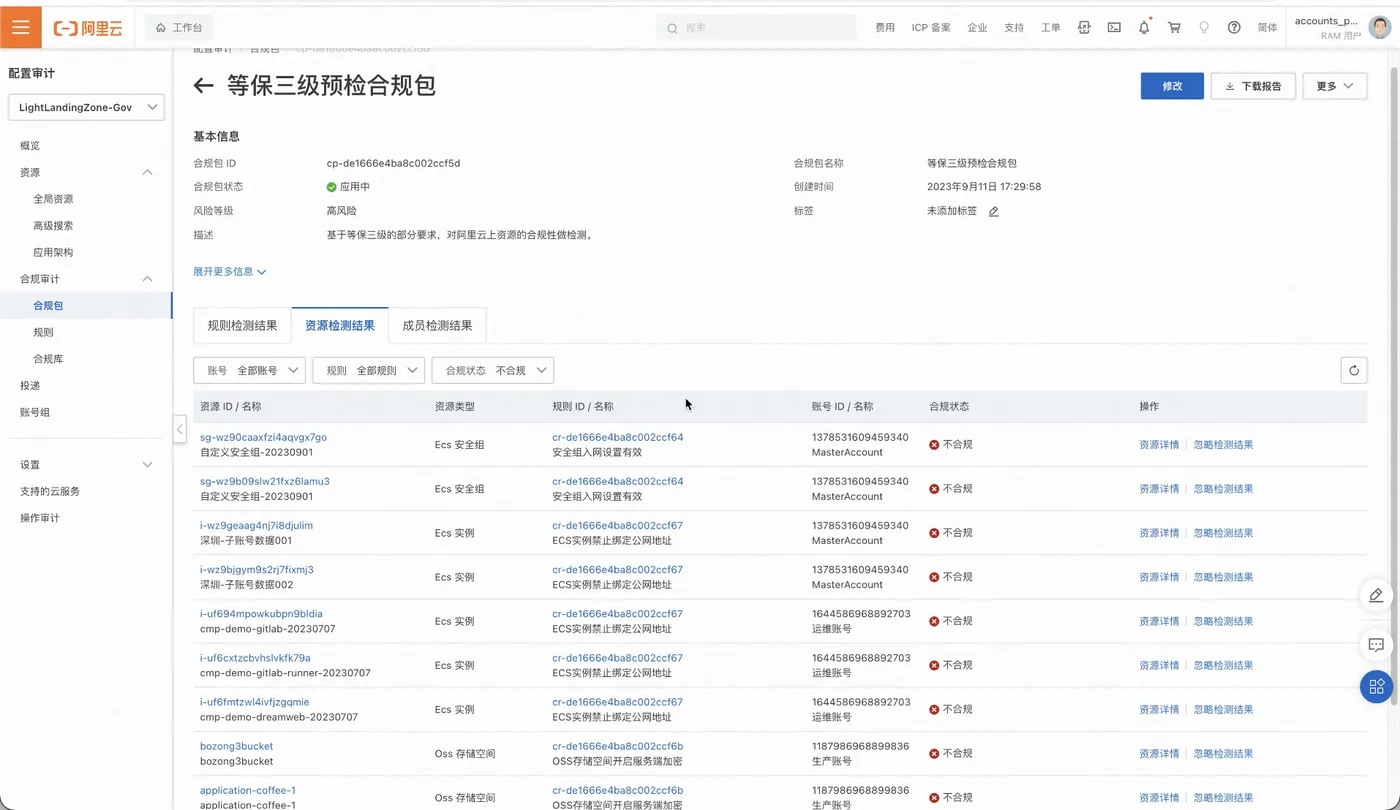Focus the top search box
This screenshot has width=1400, height=810.
tap(757, 28)
